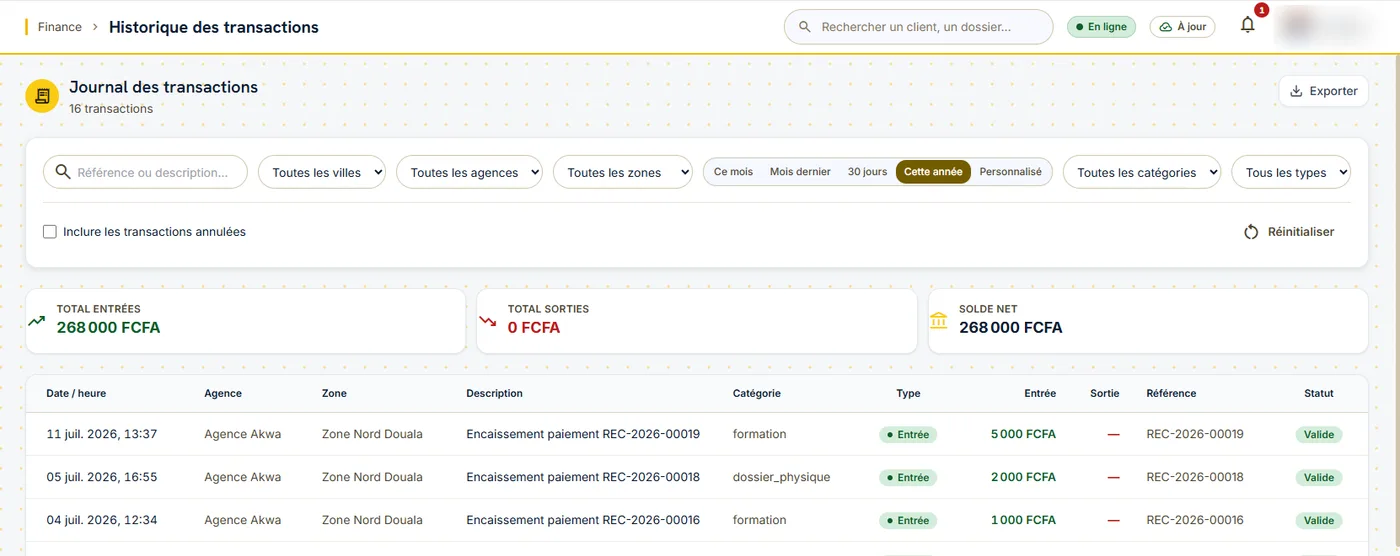1400x556 pixels.
Task: Select the 30 jours period
Action: click(867, 172)
